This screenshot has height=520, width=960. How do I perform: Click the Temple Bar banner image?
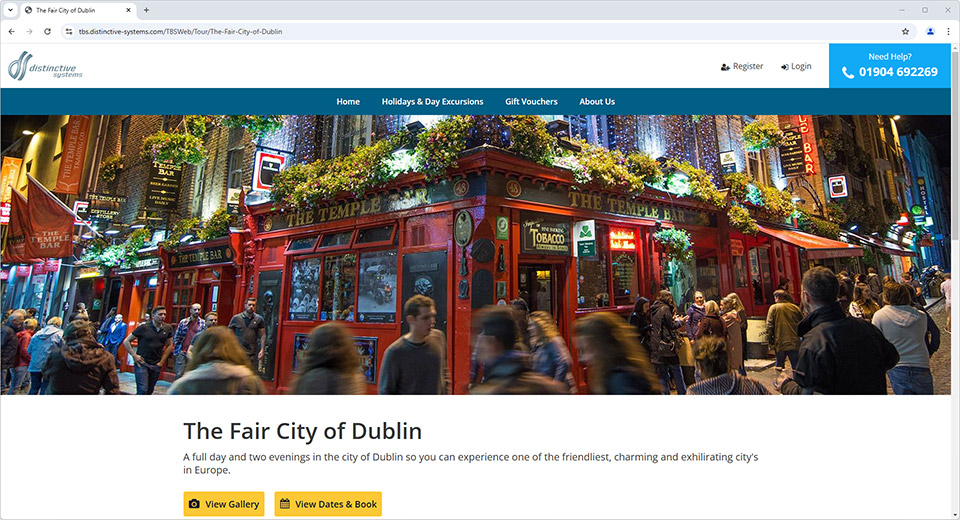pyautogui.click(x=476, y=255)
